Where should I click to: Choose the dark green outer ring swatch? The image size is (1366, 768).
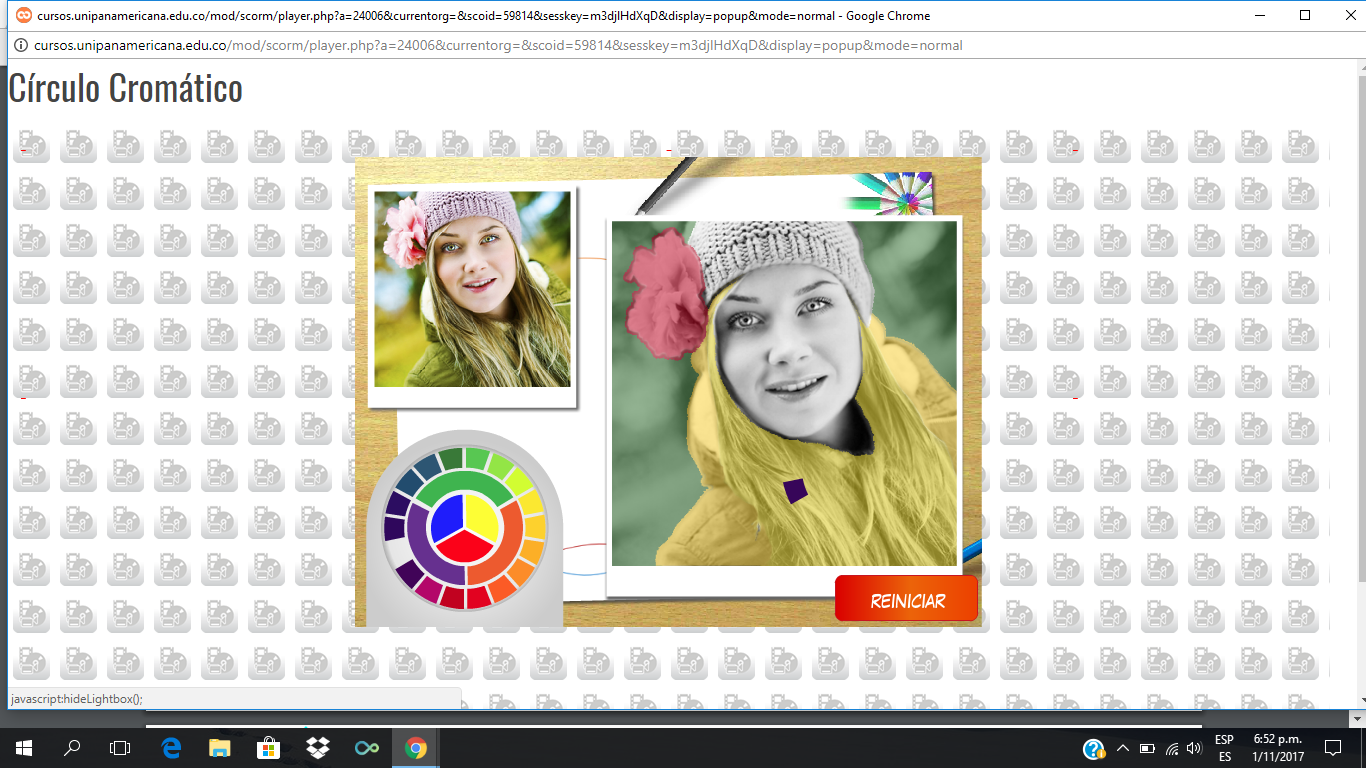tap(451, 458)
